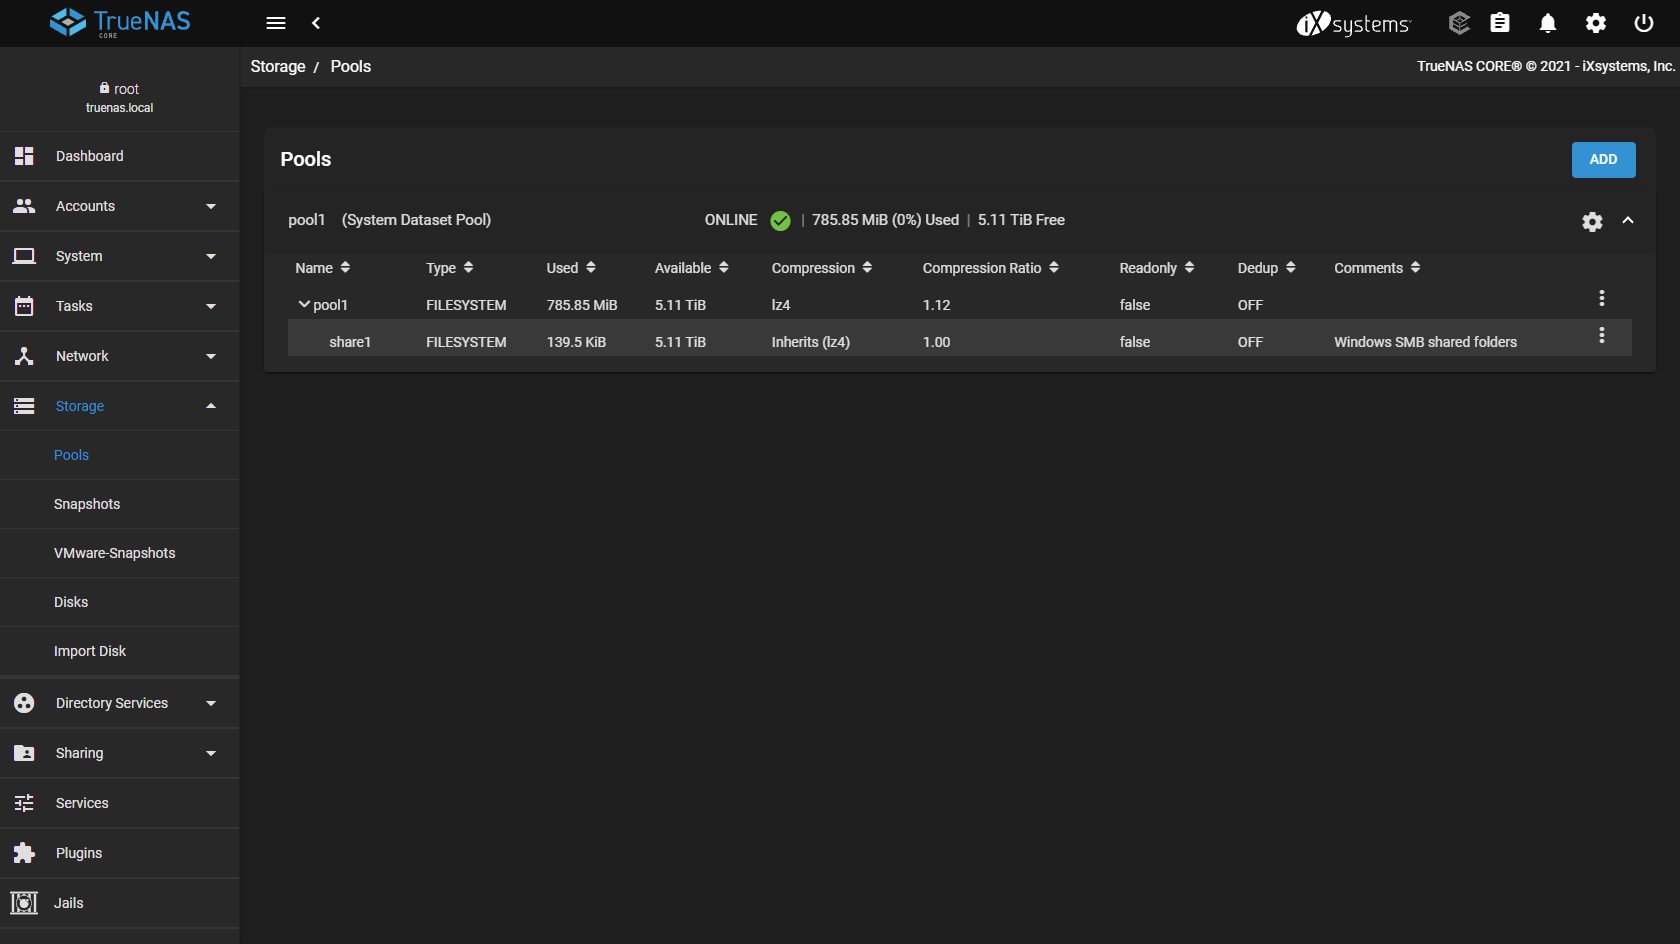The height and width of the screenshot is (944, 1680).
Task: Sort by Readonly column
Action: click(x=1157, y=268)
